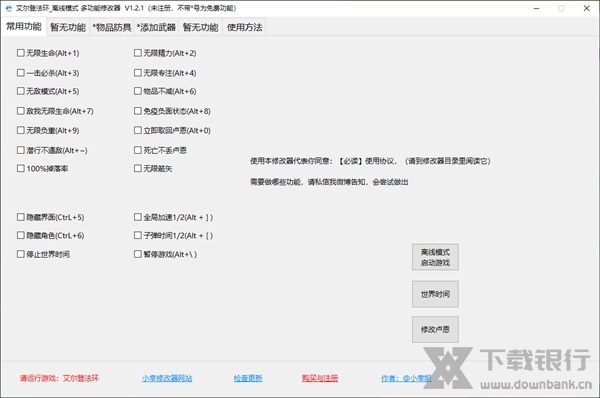The width and height of the screenshot is (600, 398).
Task: Open the 暂无功能 tab next to 使用方法
Action: 201,27
